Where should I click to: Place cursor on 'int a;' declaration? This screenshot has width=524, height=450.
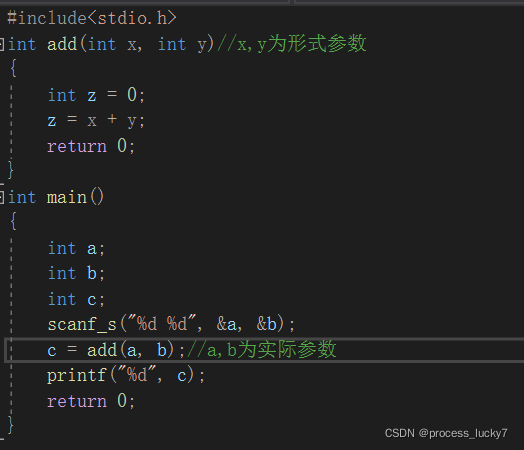[77, 248]
